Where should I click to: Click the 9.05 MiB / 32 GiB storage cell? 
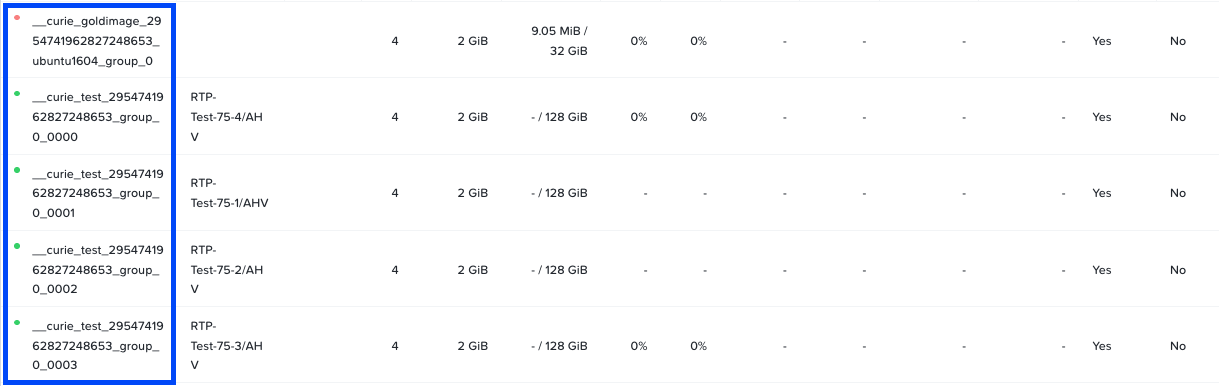coord(559,41)
